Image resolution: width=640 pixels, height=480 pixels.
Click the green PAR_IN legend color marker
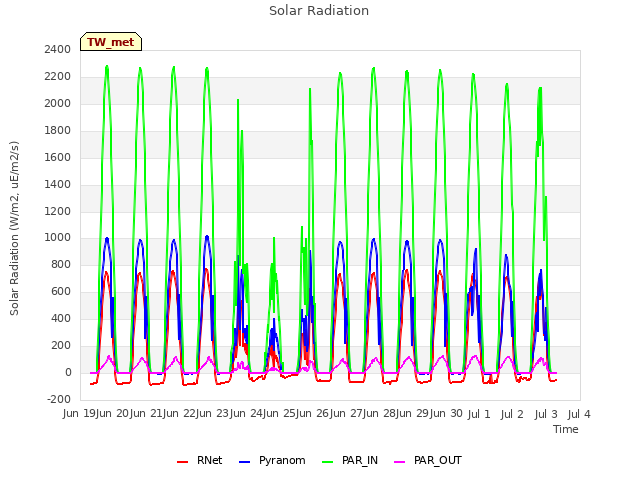coord(328,462)
